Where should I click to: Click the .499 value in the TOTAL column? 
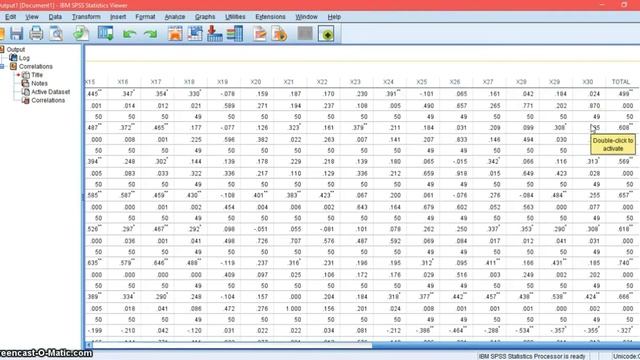[x=624, y=93]
